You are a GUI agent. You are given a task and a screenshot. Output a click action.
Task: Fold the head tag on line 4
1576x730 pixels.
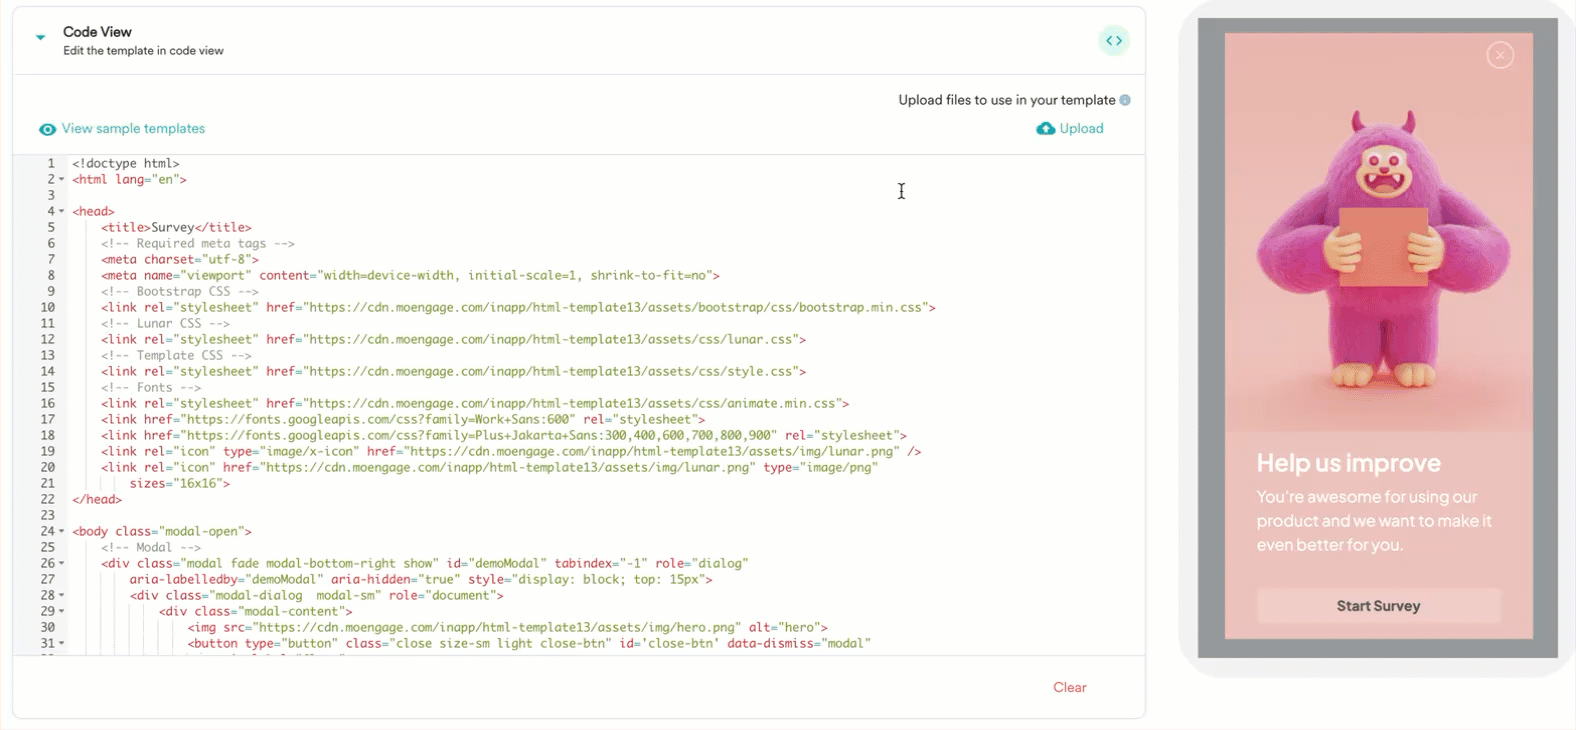pyautogui.click(x=61, y=211)
